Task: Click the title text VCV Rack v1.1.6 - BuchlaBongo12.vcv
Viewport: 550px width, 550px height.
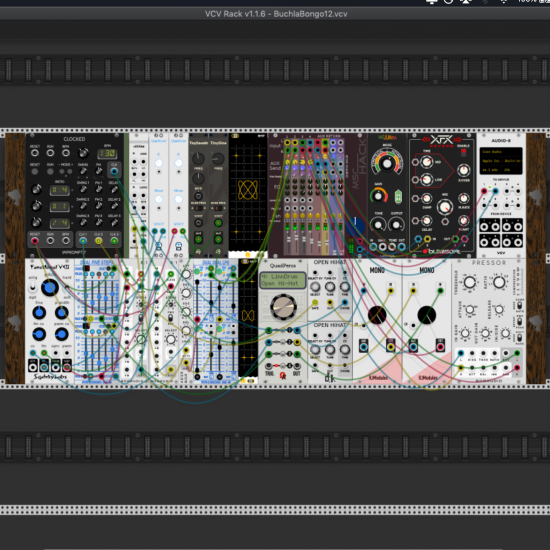Action: [276, 14]
